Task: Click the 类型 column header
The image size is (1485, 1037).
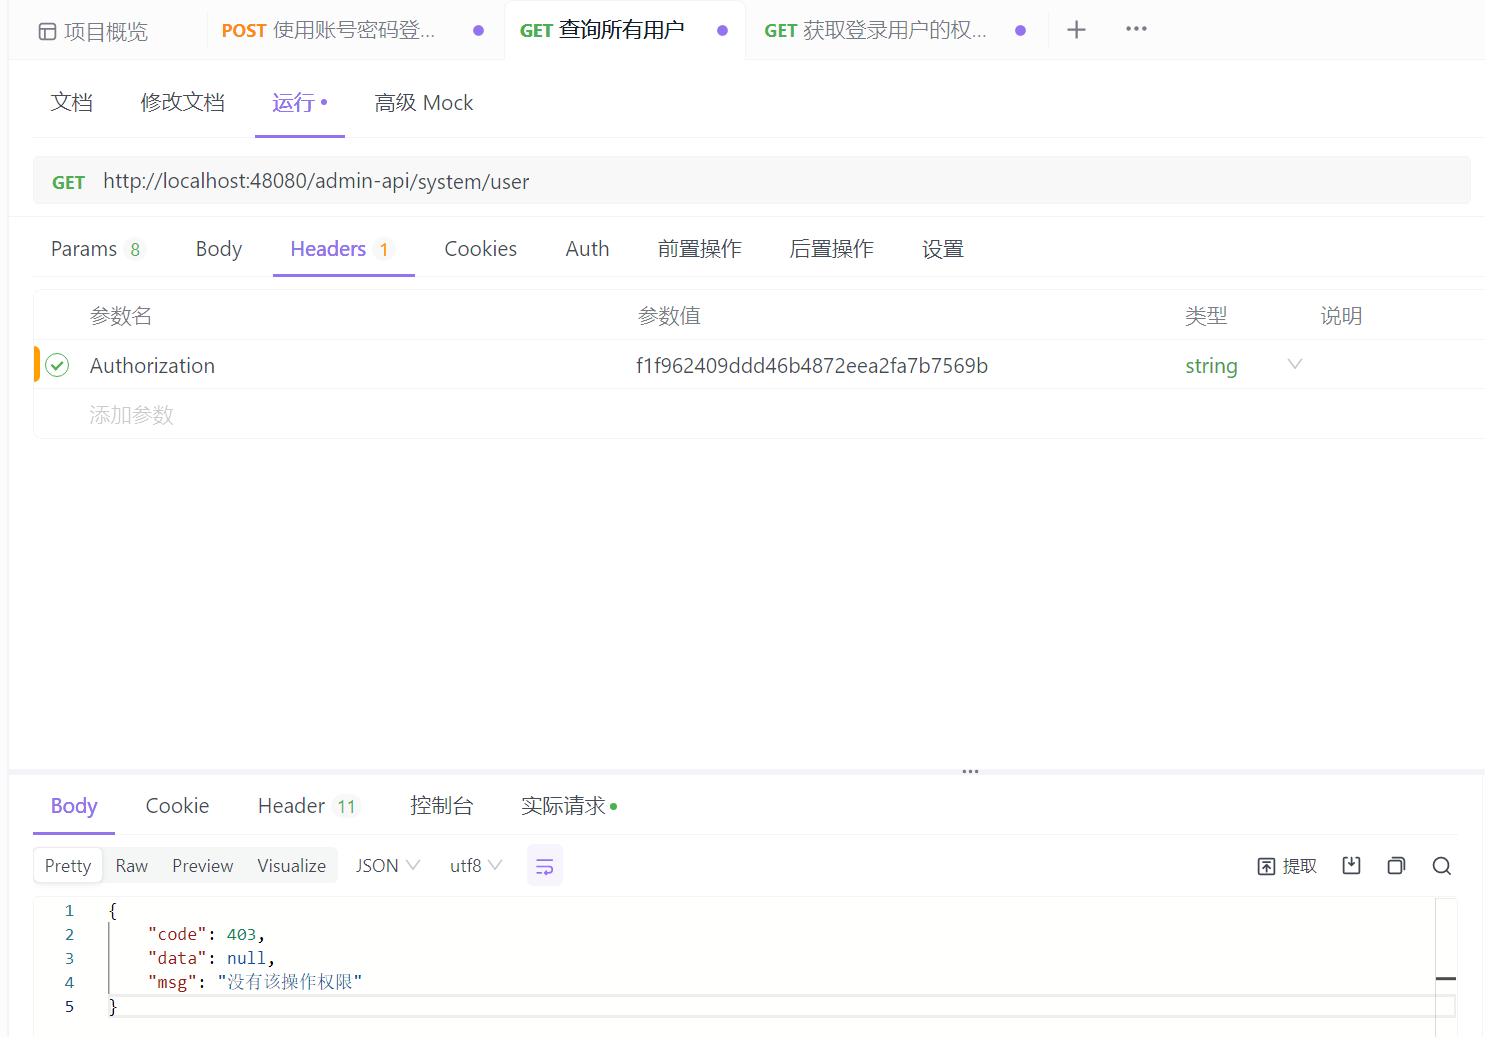Action: tap(1206, 316)
